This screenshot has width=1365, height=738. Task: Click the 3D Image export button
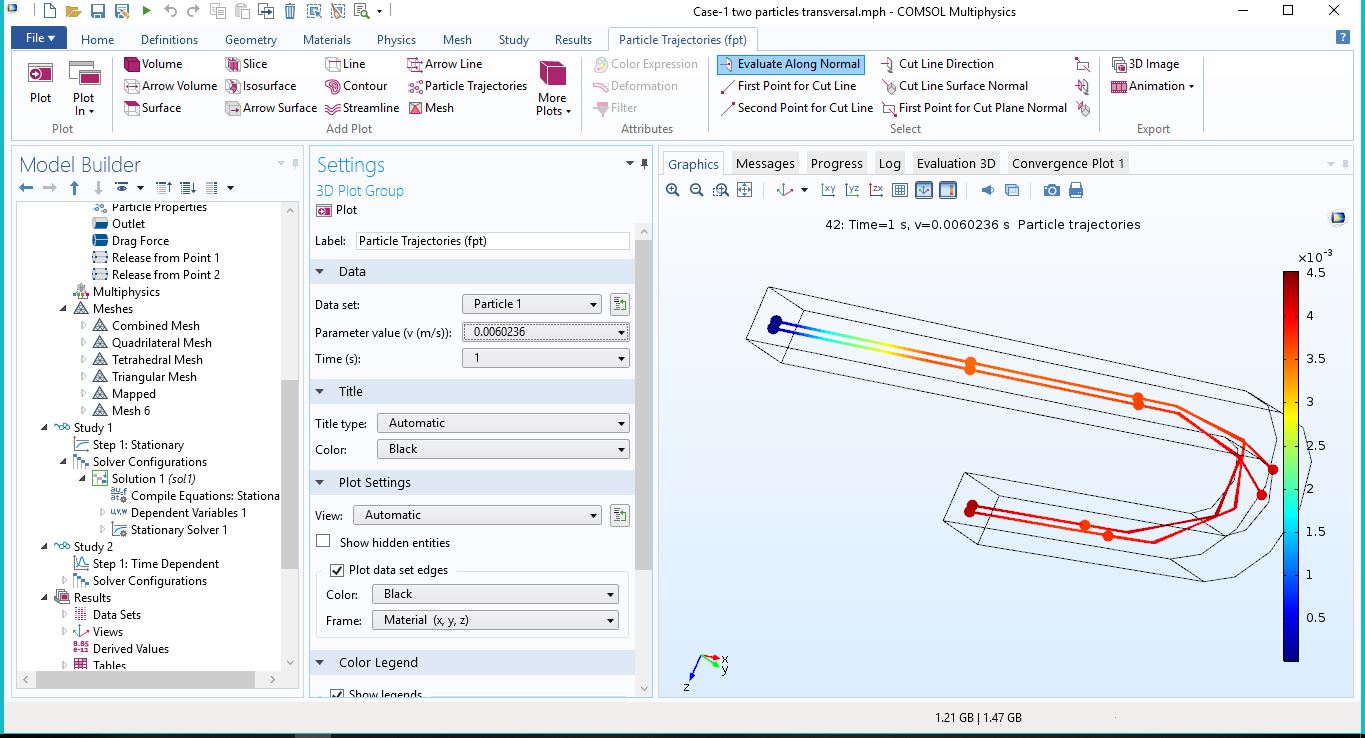[x=1119, y=64]
